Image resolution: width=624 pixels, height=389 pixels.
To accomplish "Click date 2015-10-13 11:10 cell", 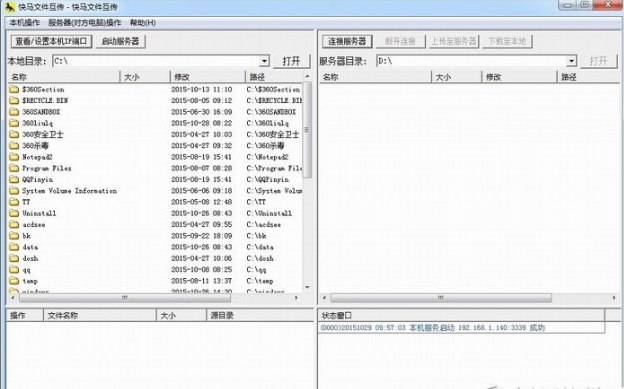I will point(202,89).
